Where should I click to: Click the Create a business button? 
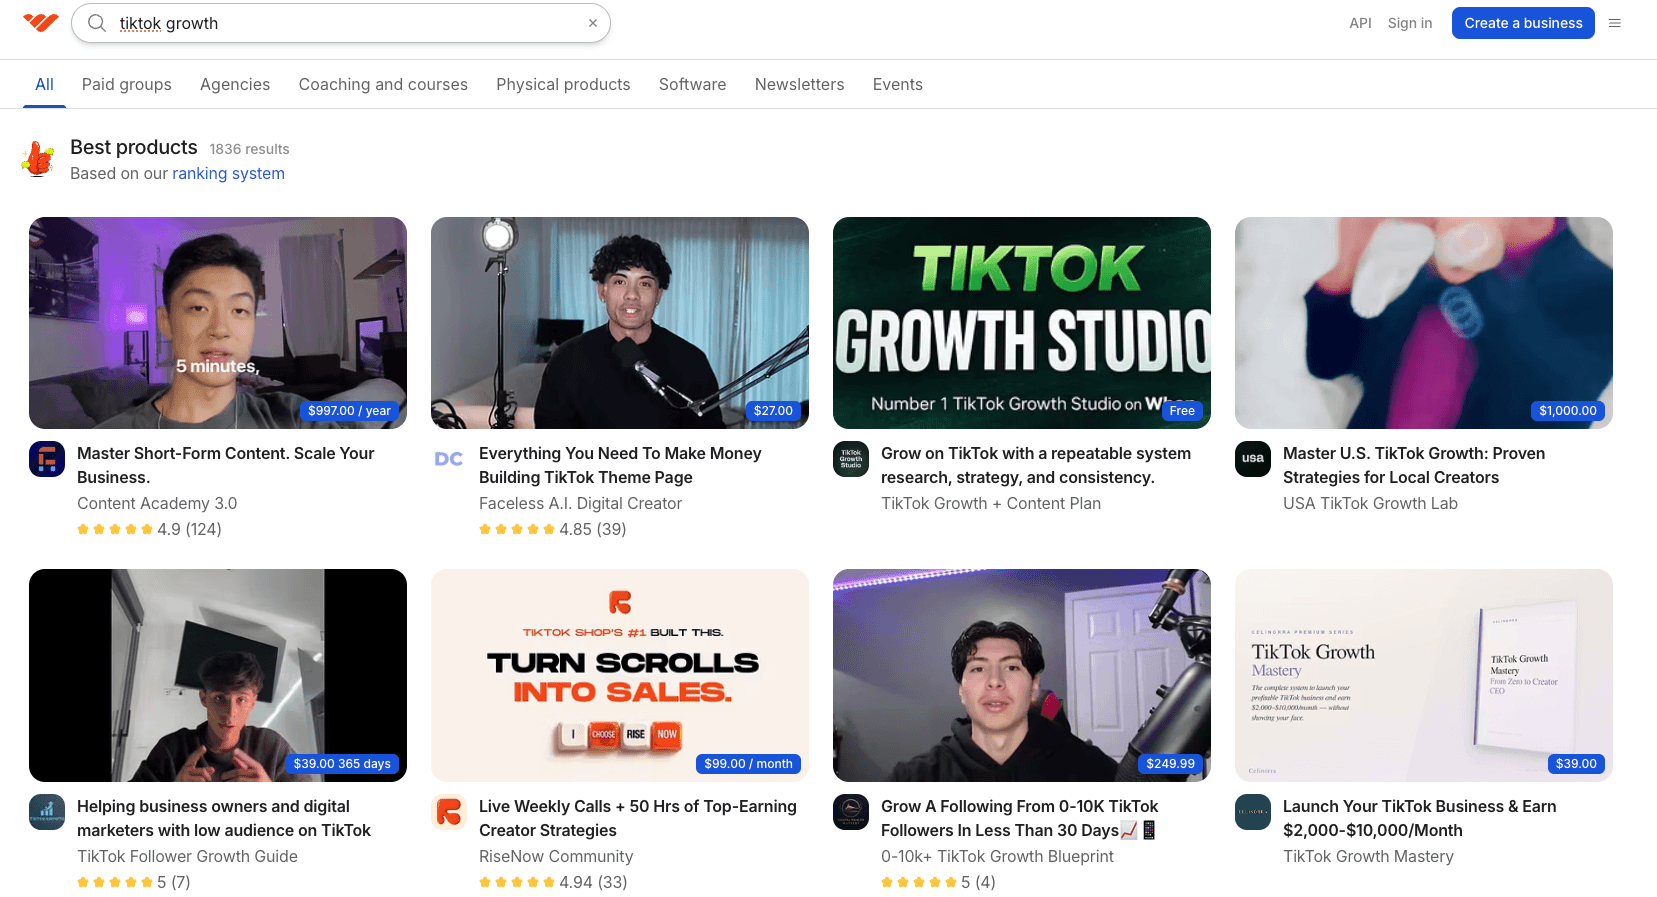click(1523, 23)
